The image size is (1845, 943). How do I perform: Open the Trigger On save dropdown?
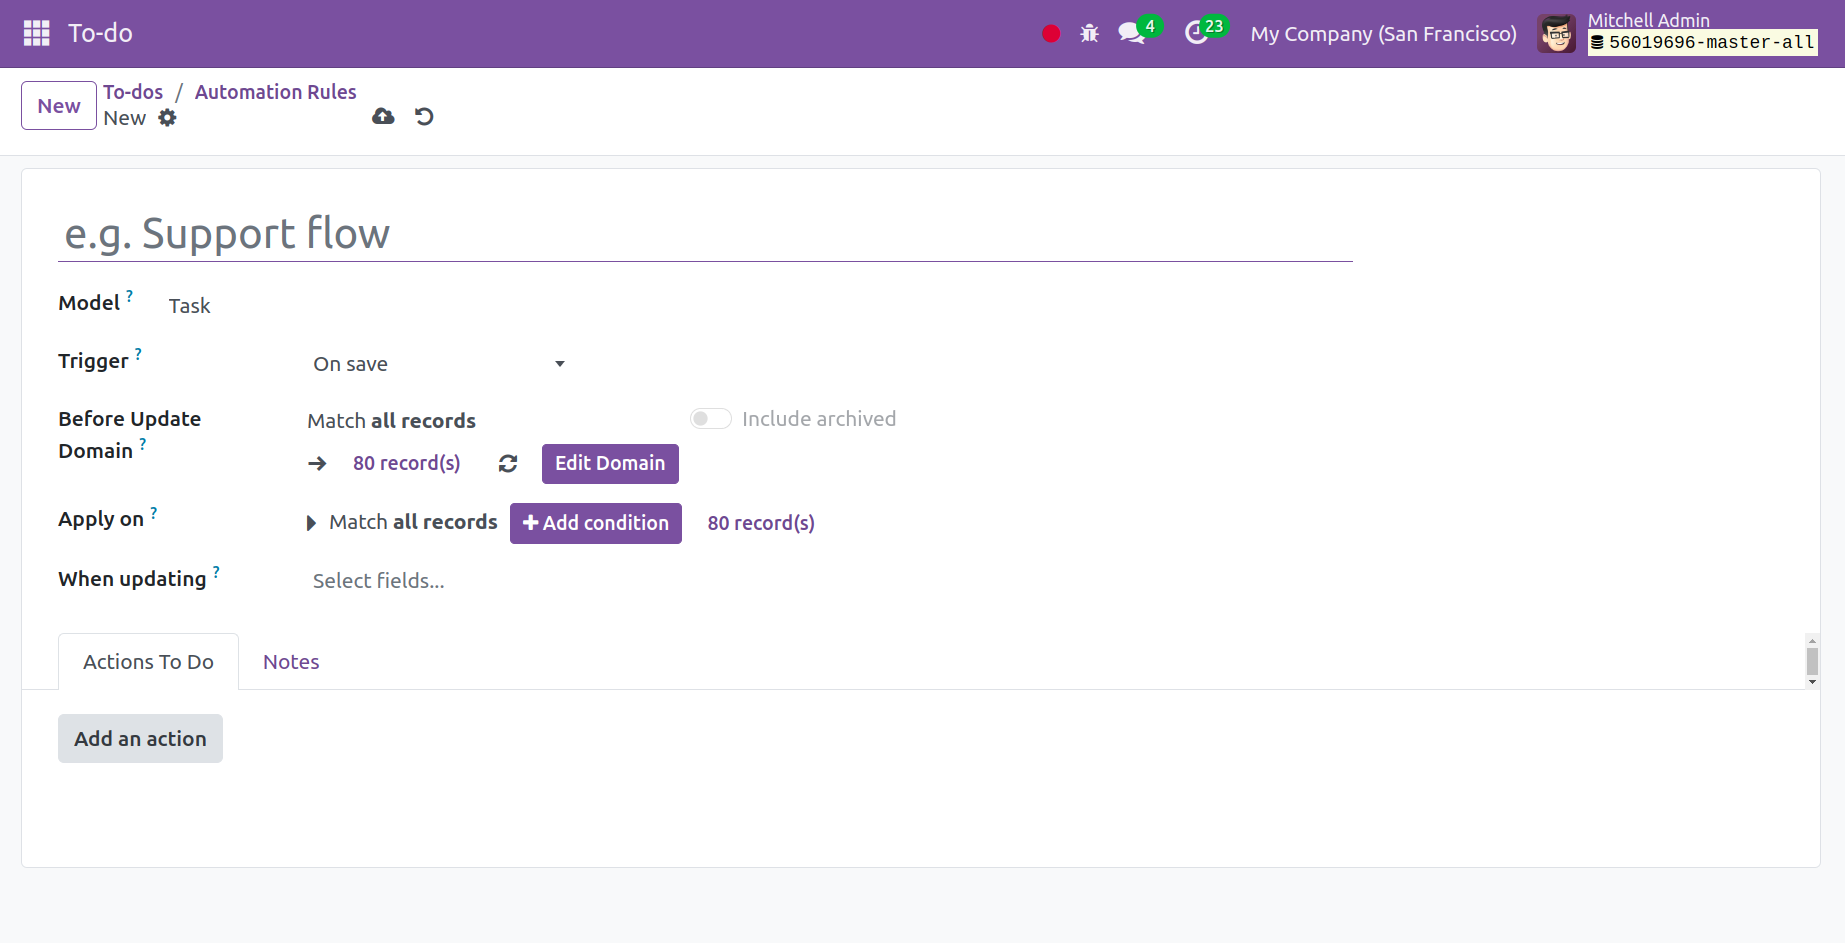(x=439, y=364)
